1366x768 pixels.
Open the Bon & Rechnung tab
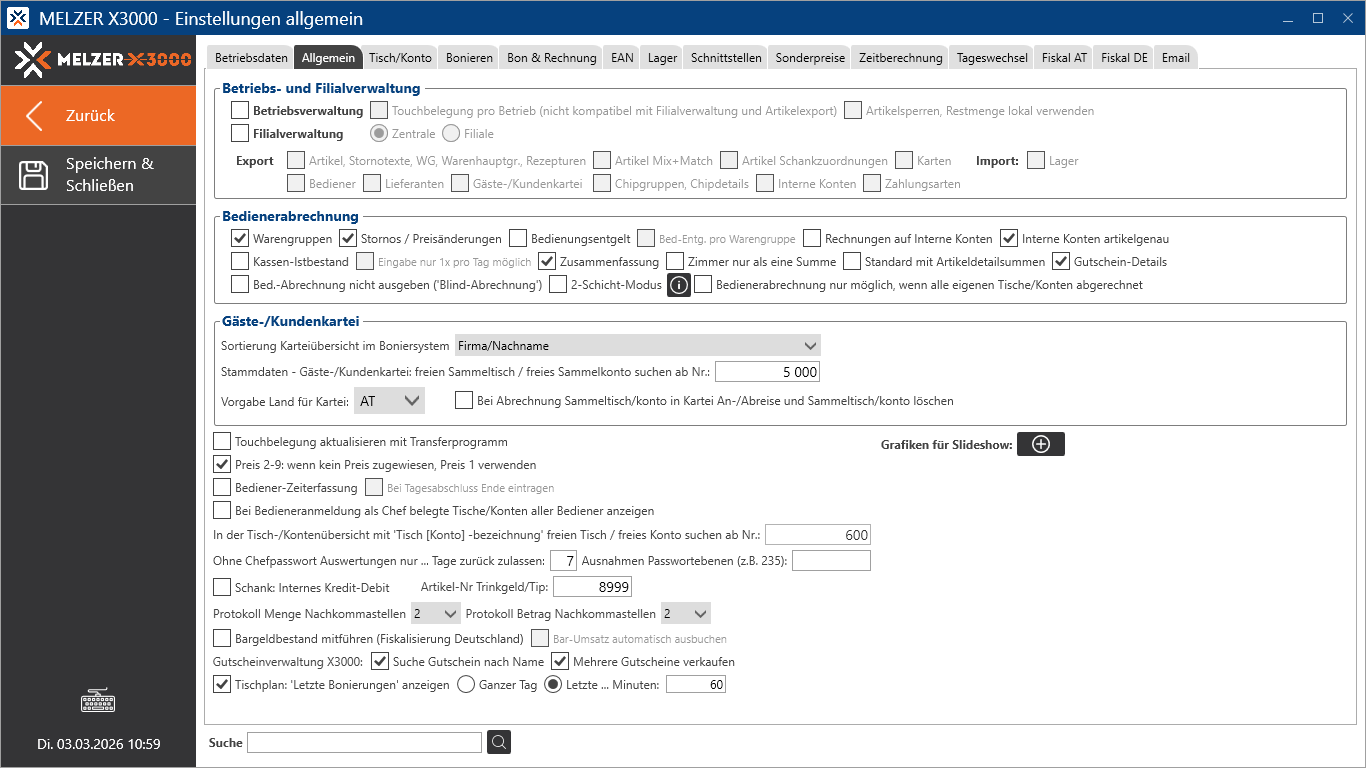click(552, 58)
